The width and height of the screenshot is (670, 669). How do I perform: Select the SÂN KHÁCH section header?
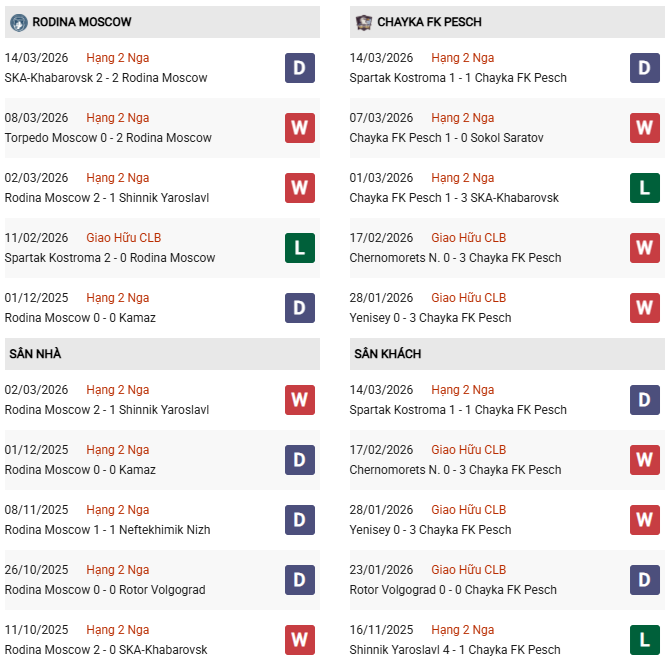pyautogui.click(x=387, y=354)
